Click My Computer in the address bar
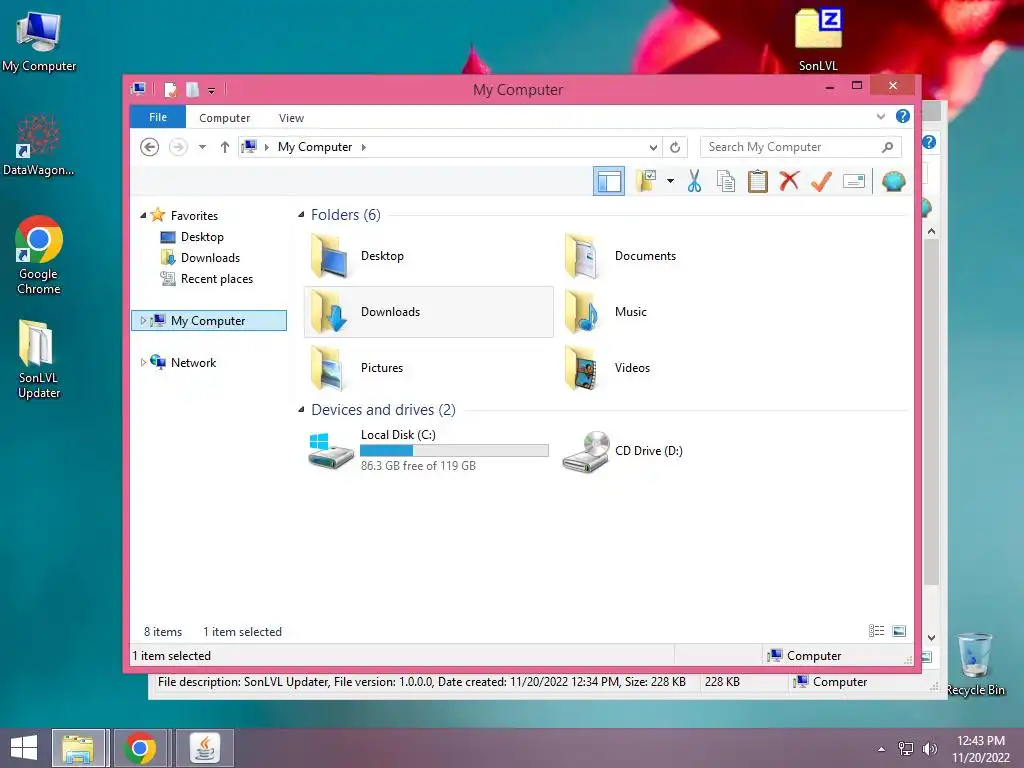Image resolution: width=1024 pixels, height=768 pixels. [315, 147]
